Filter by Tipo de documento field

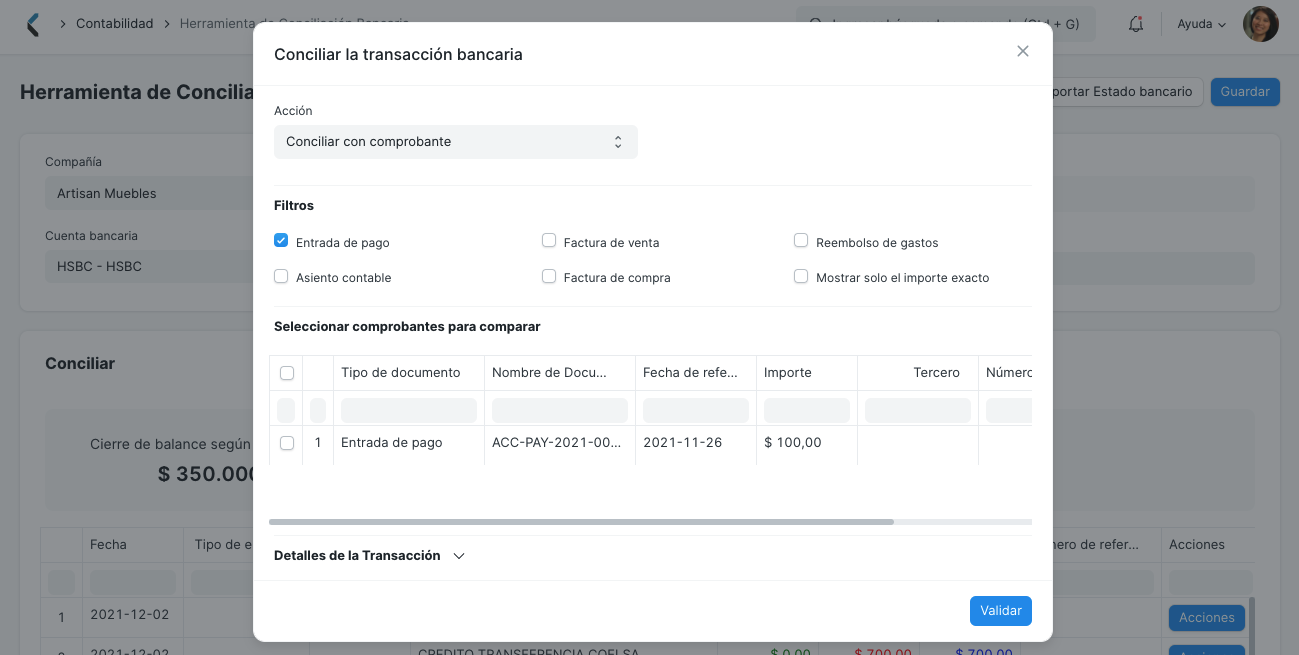pos(409,410)
